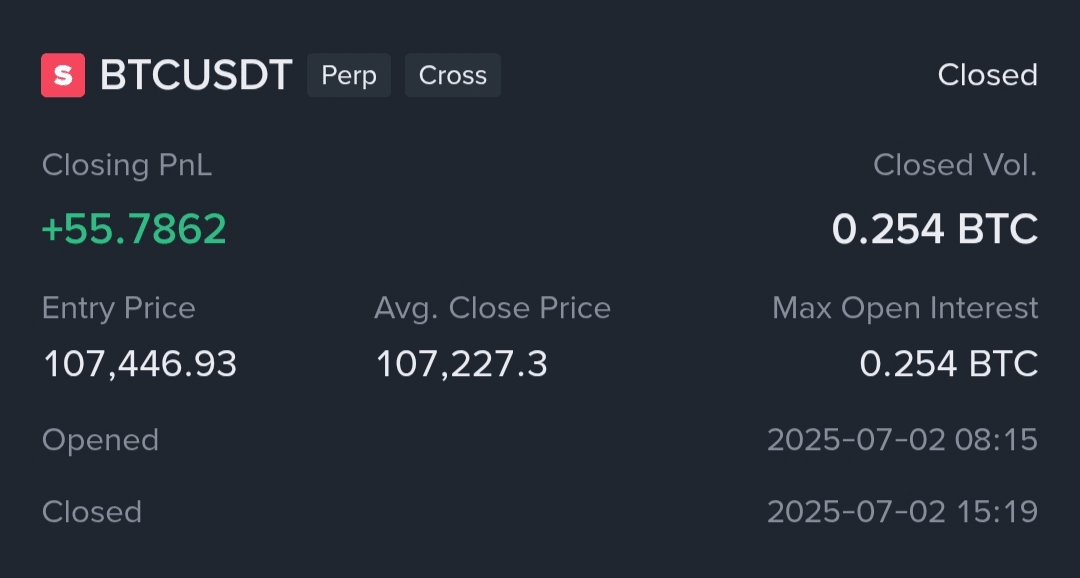Click the 0.254 BTC Max Open Interest value
The image size is (1080, 578).
point(948,364)
